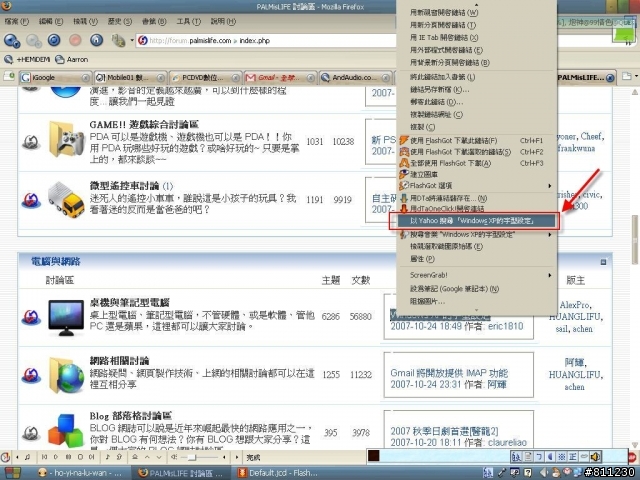Screen dimensions: 640x480
Task: Click the globe folder forum icon
Action: [x=67, y=375]
